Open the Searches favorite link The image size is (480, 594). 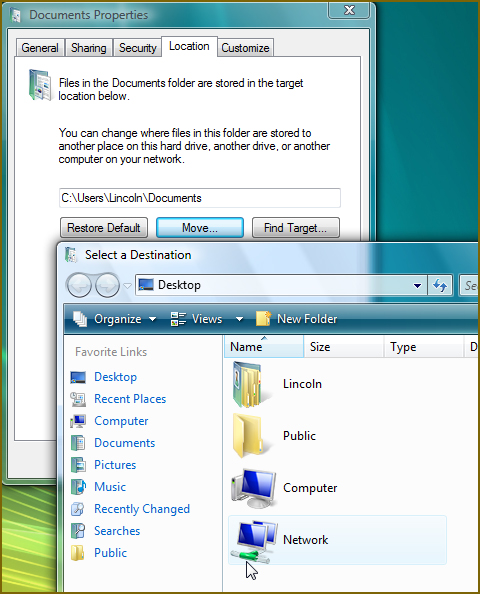pos(117,531)
